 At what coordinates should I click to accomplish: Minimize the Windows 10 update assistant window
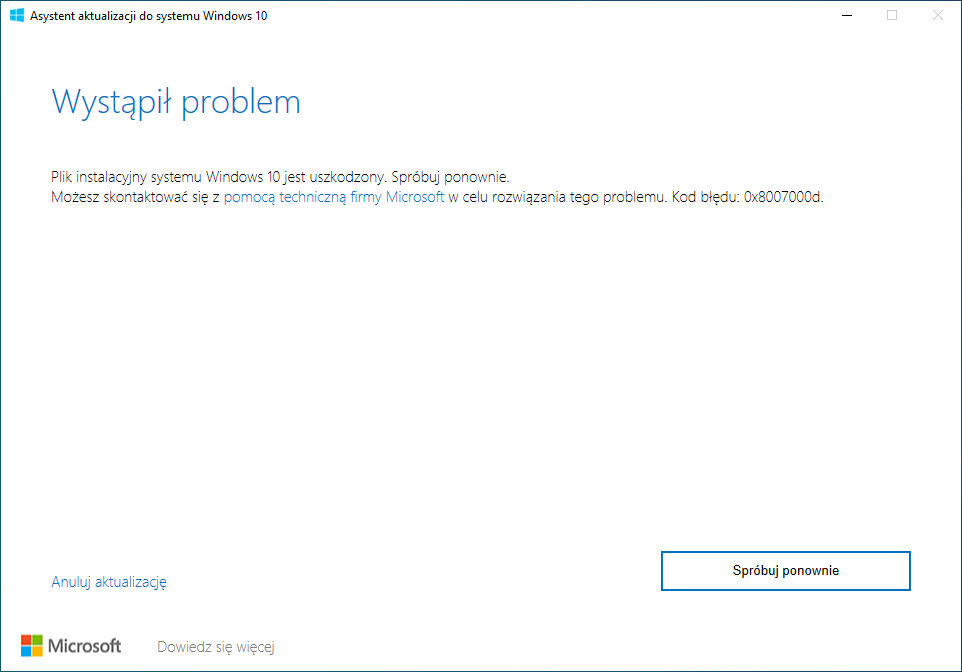point(847,15)
